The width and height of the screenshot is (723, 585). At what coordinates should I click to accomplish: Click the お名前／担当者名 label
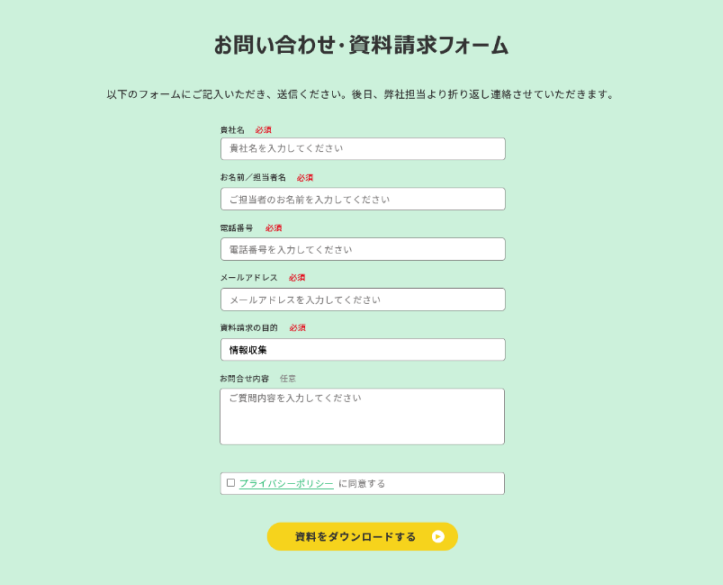(253, 178)
